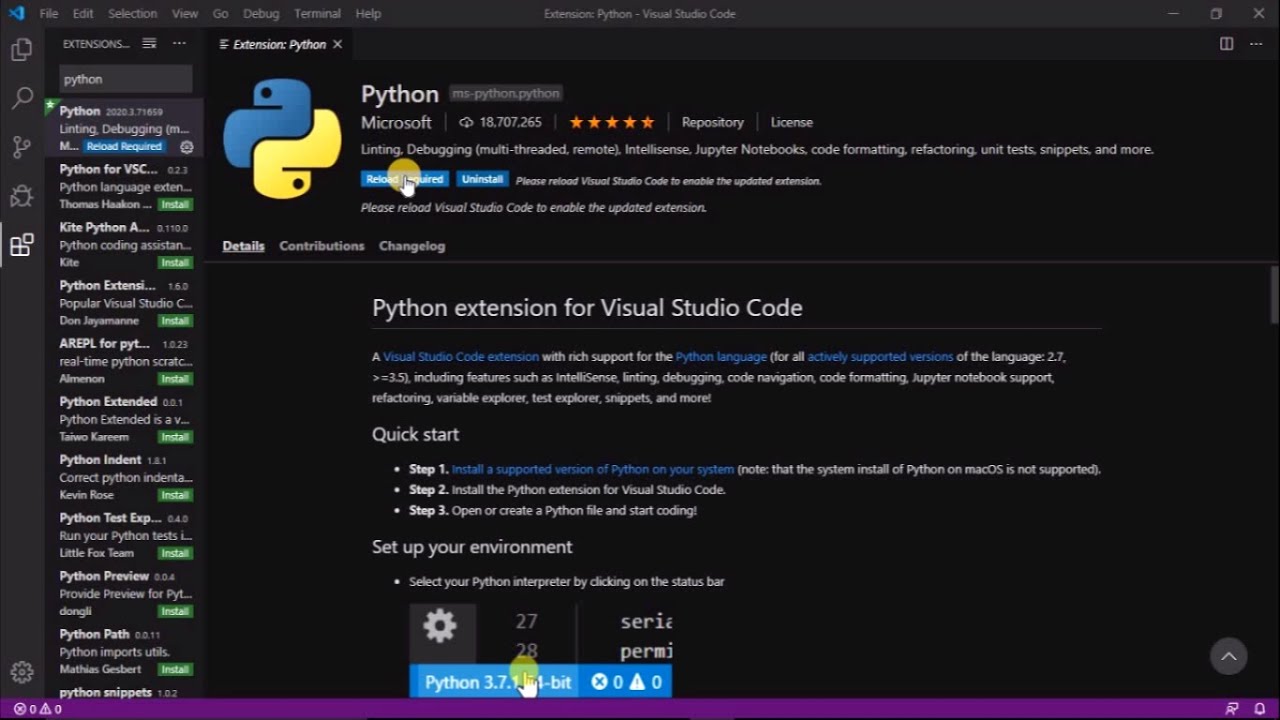This screenshot has width=1280, height=720.
Task: Install the Kite Python extension
Action: point(175,263)
